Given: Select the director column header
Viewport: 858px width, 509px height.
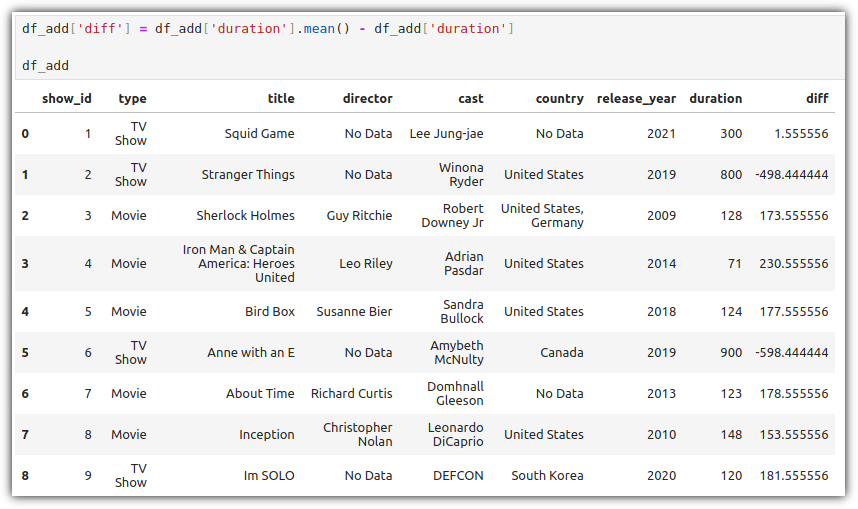Looking at the screenshot, I should point(367,99).
